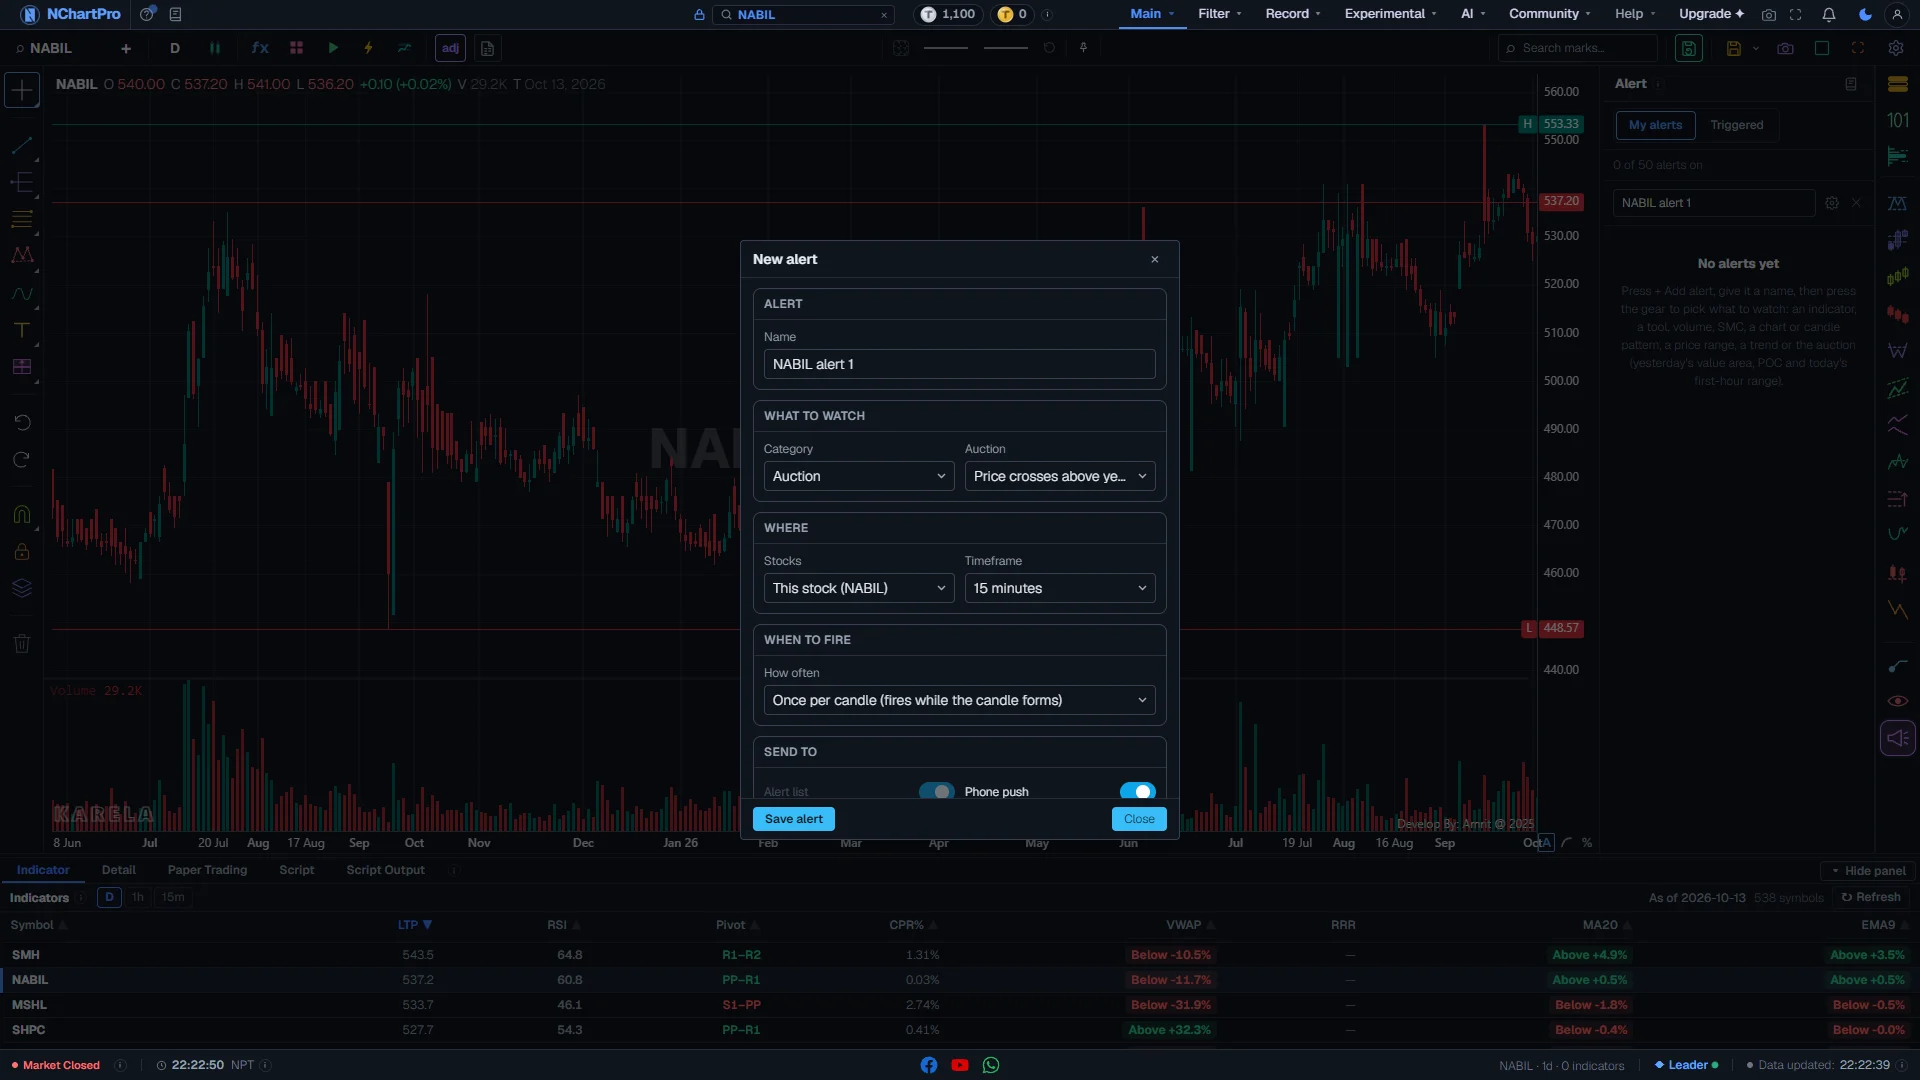The image size is (1920, 1080).
Task: Switch to the Triggered alerts tab
Action: [1736, 125]
